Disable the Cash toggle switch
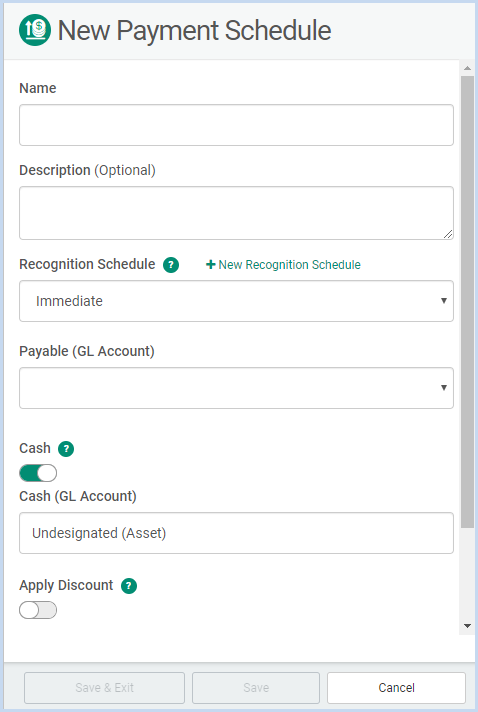The height and width of the screenshot is (712, 478). point(38,473)
